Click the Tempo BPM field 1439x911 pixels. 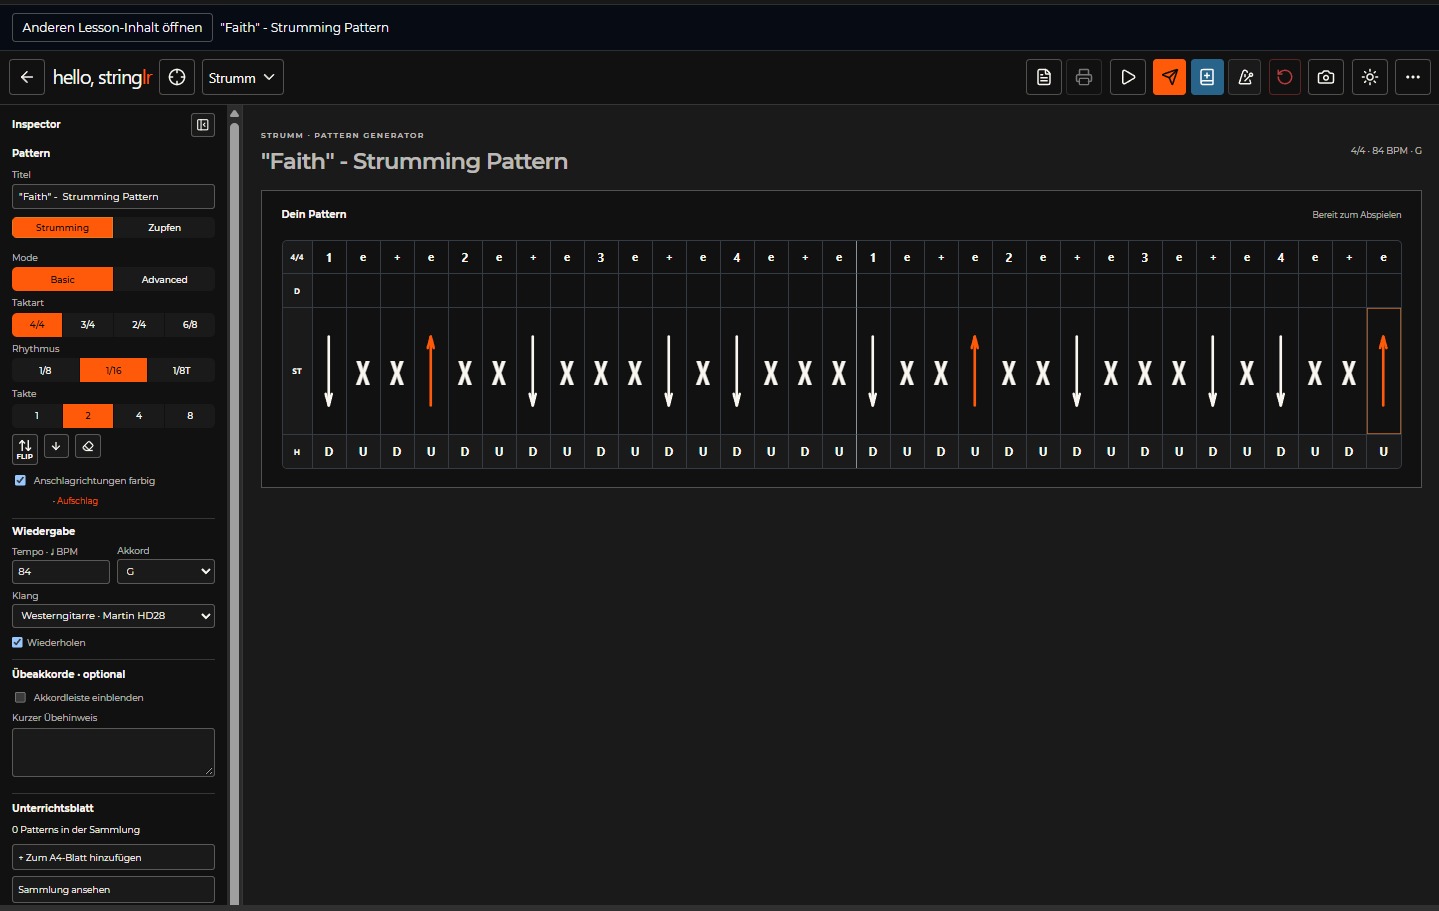60,571
